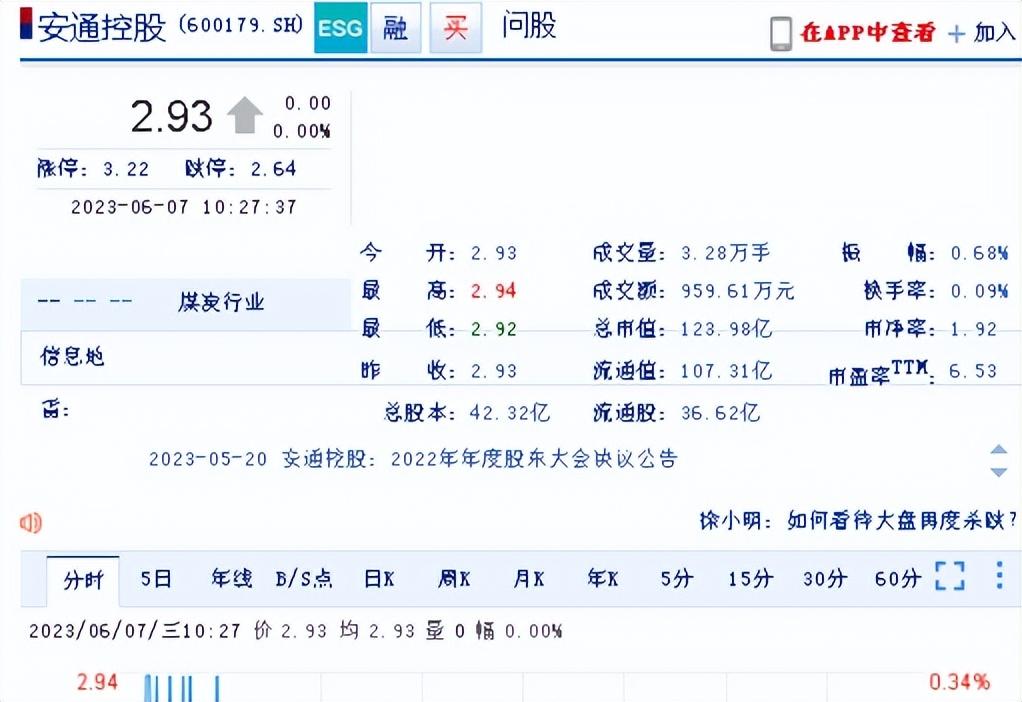Click the 流通股 value 36.62亿
Viewport: 1022px width, 702px height.
click(721, 413)
